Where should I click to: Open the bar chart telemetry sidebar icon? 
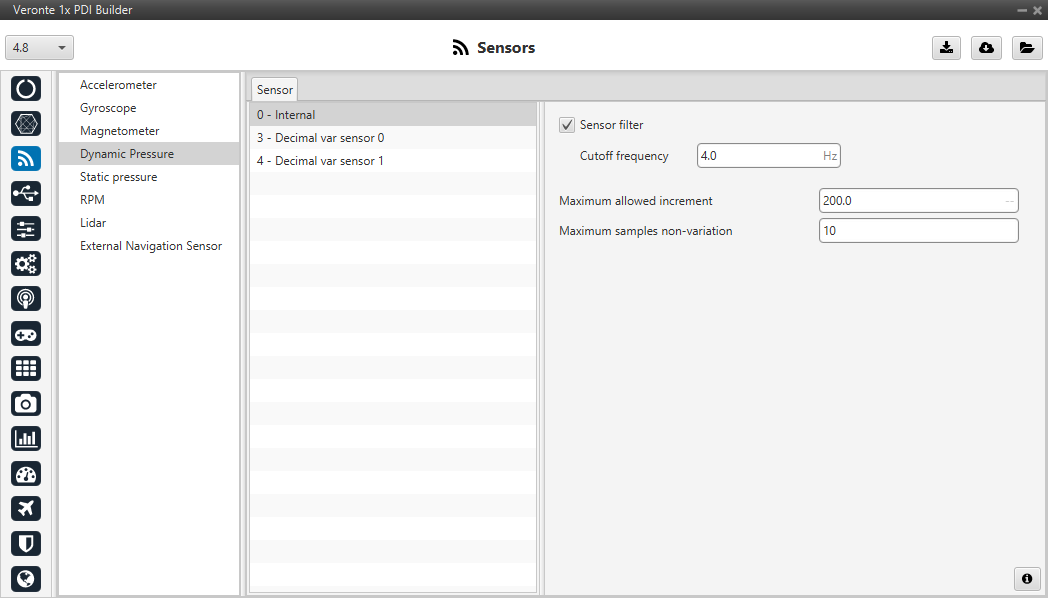pyautogui.click(x=26, y=438)
